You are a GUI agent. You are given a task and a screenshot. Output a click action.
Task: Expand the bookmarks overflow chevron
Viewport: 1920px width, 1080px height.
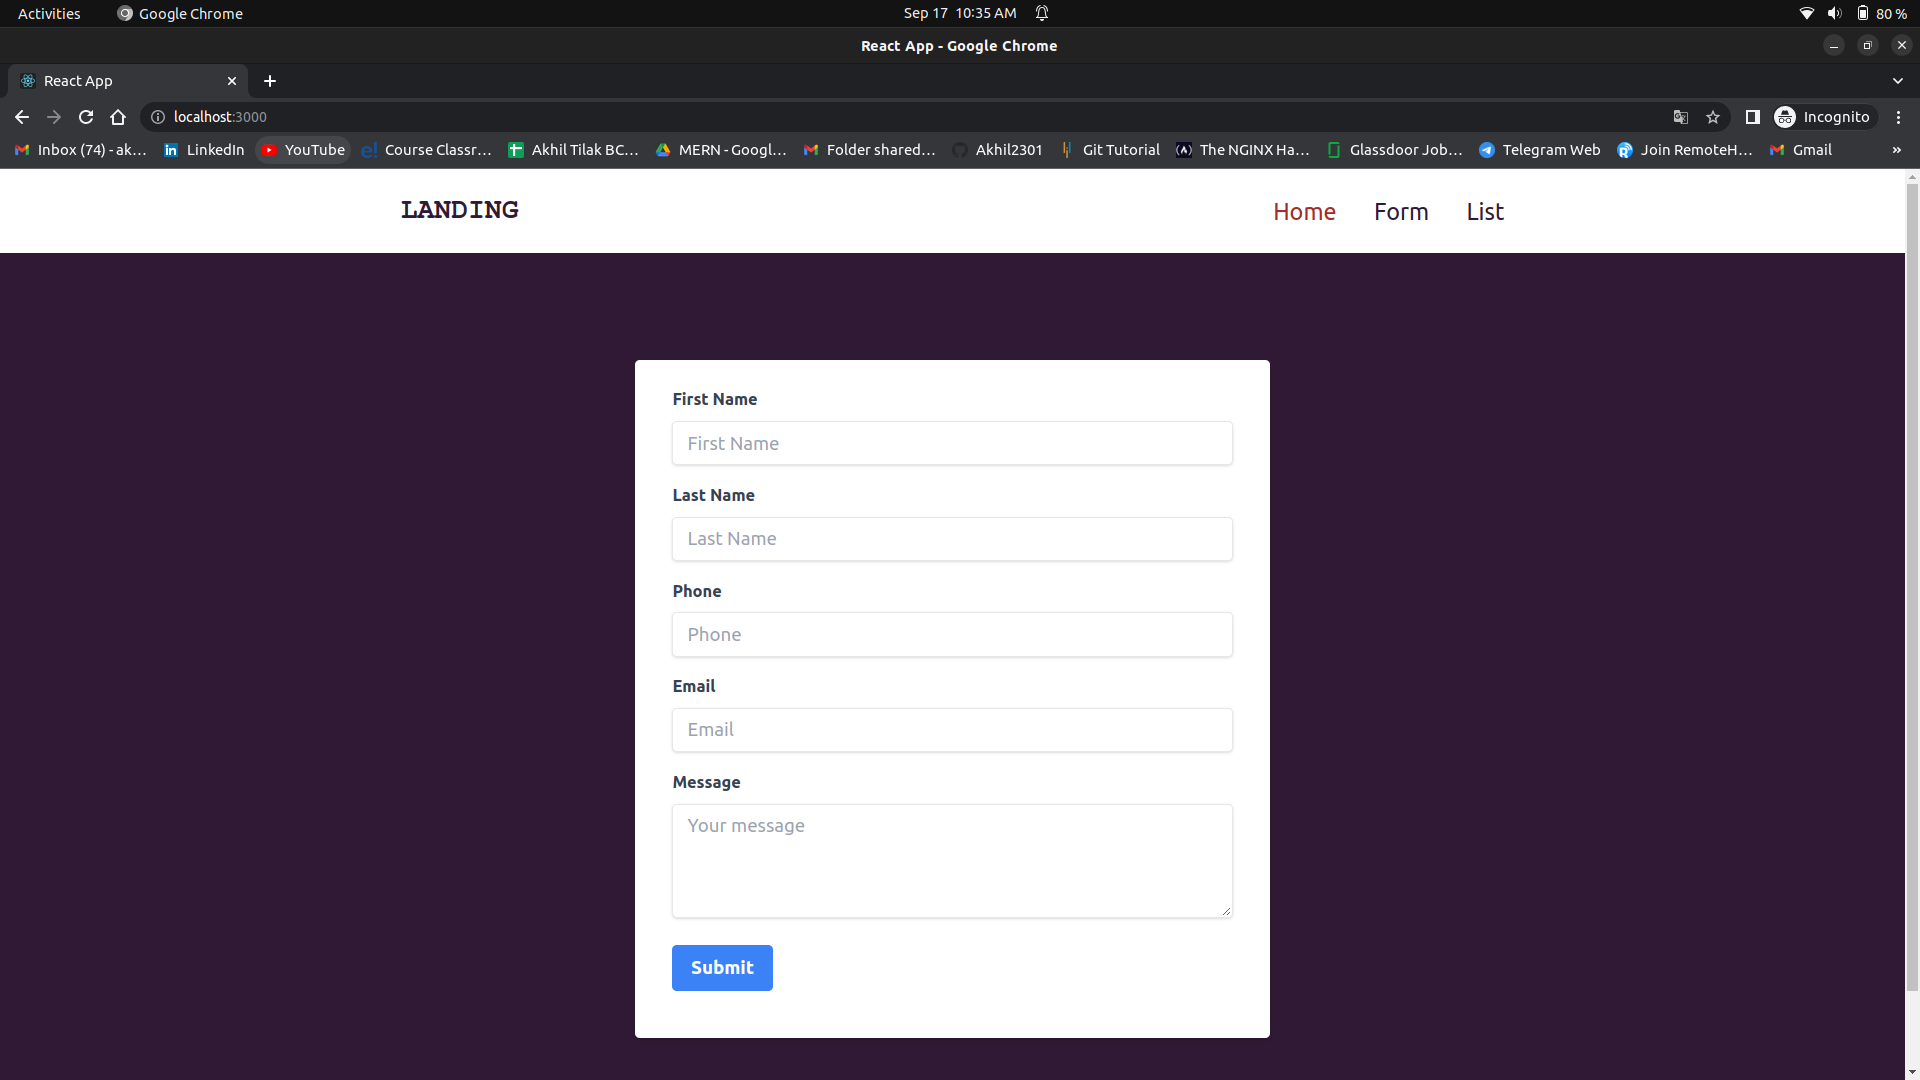click(1897, 149)
